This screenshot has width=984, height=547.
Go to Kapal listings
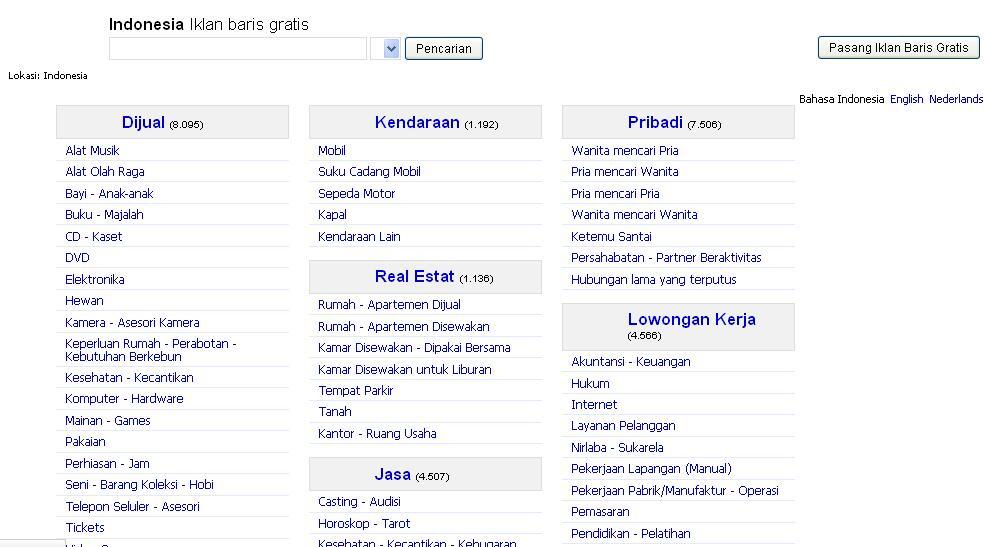[332, 215]
